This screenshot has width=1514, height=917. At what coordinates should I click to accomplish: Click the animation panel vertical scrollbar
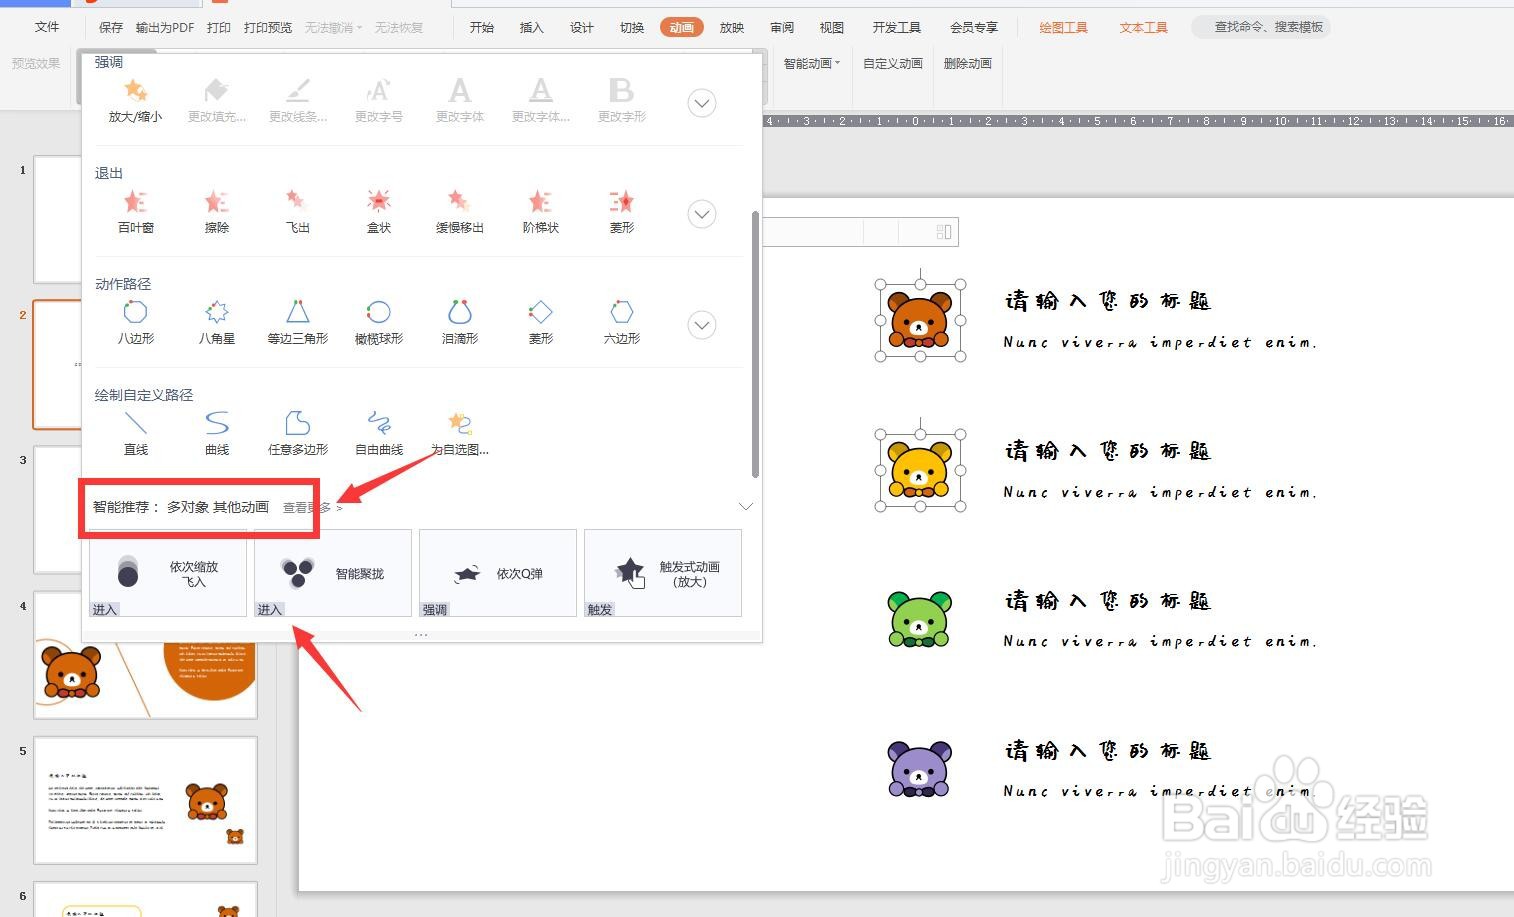point(755,343)
